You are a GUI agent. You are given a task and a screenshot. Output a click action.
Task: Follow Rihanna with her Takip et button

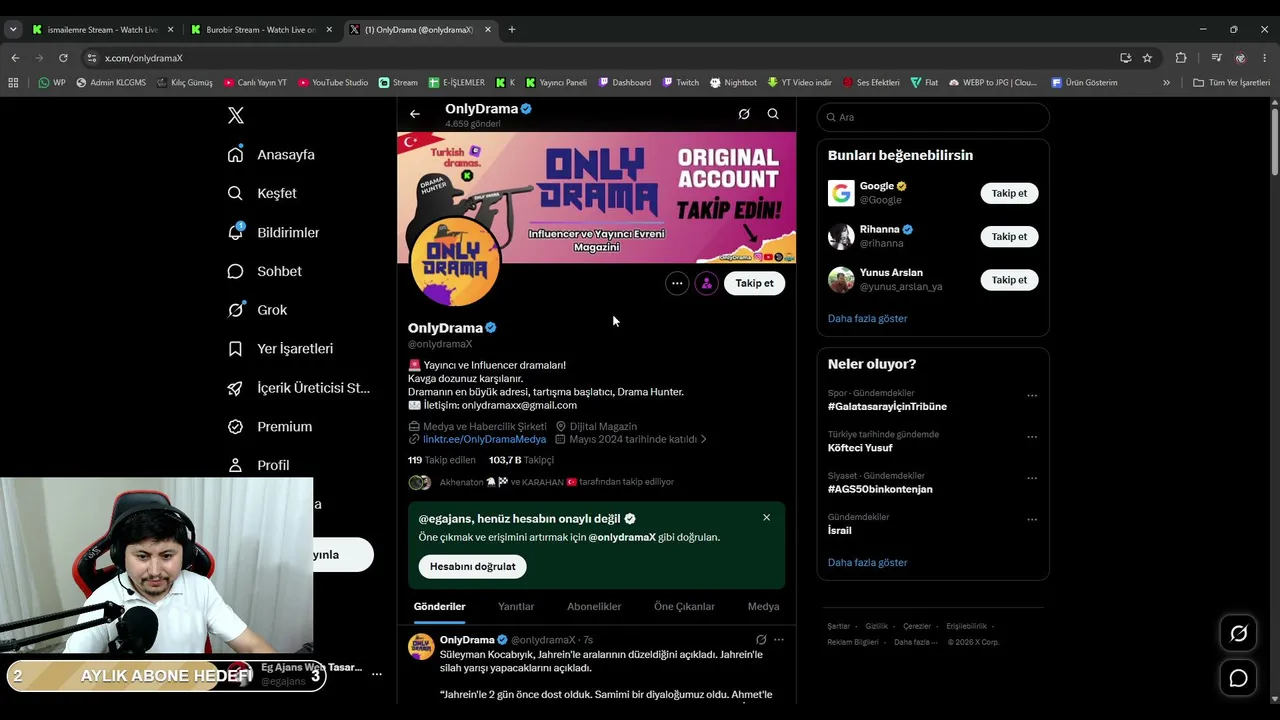tap(1009, 237)
